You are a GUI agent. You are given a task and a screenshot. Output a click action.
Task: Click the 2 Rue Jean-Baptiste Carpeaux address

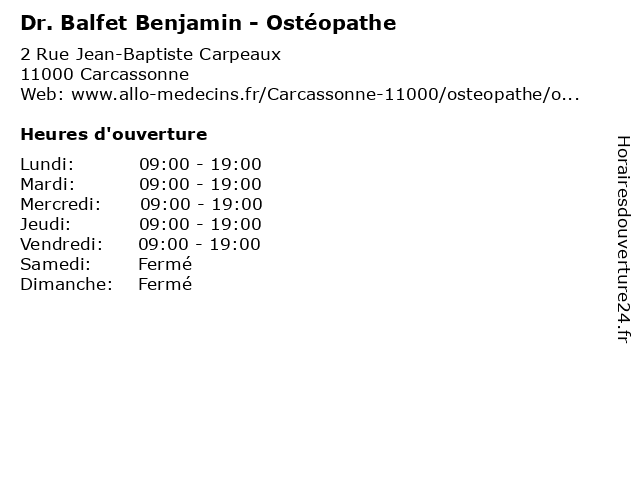(151, 54)
